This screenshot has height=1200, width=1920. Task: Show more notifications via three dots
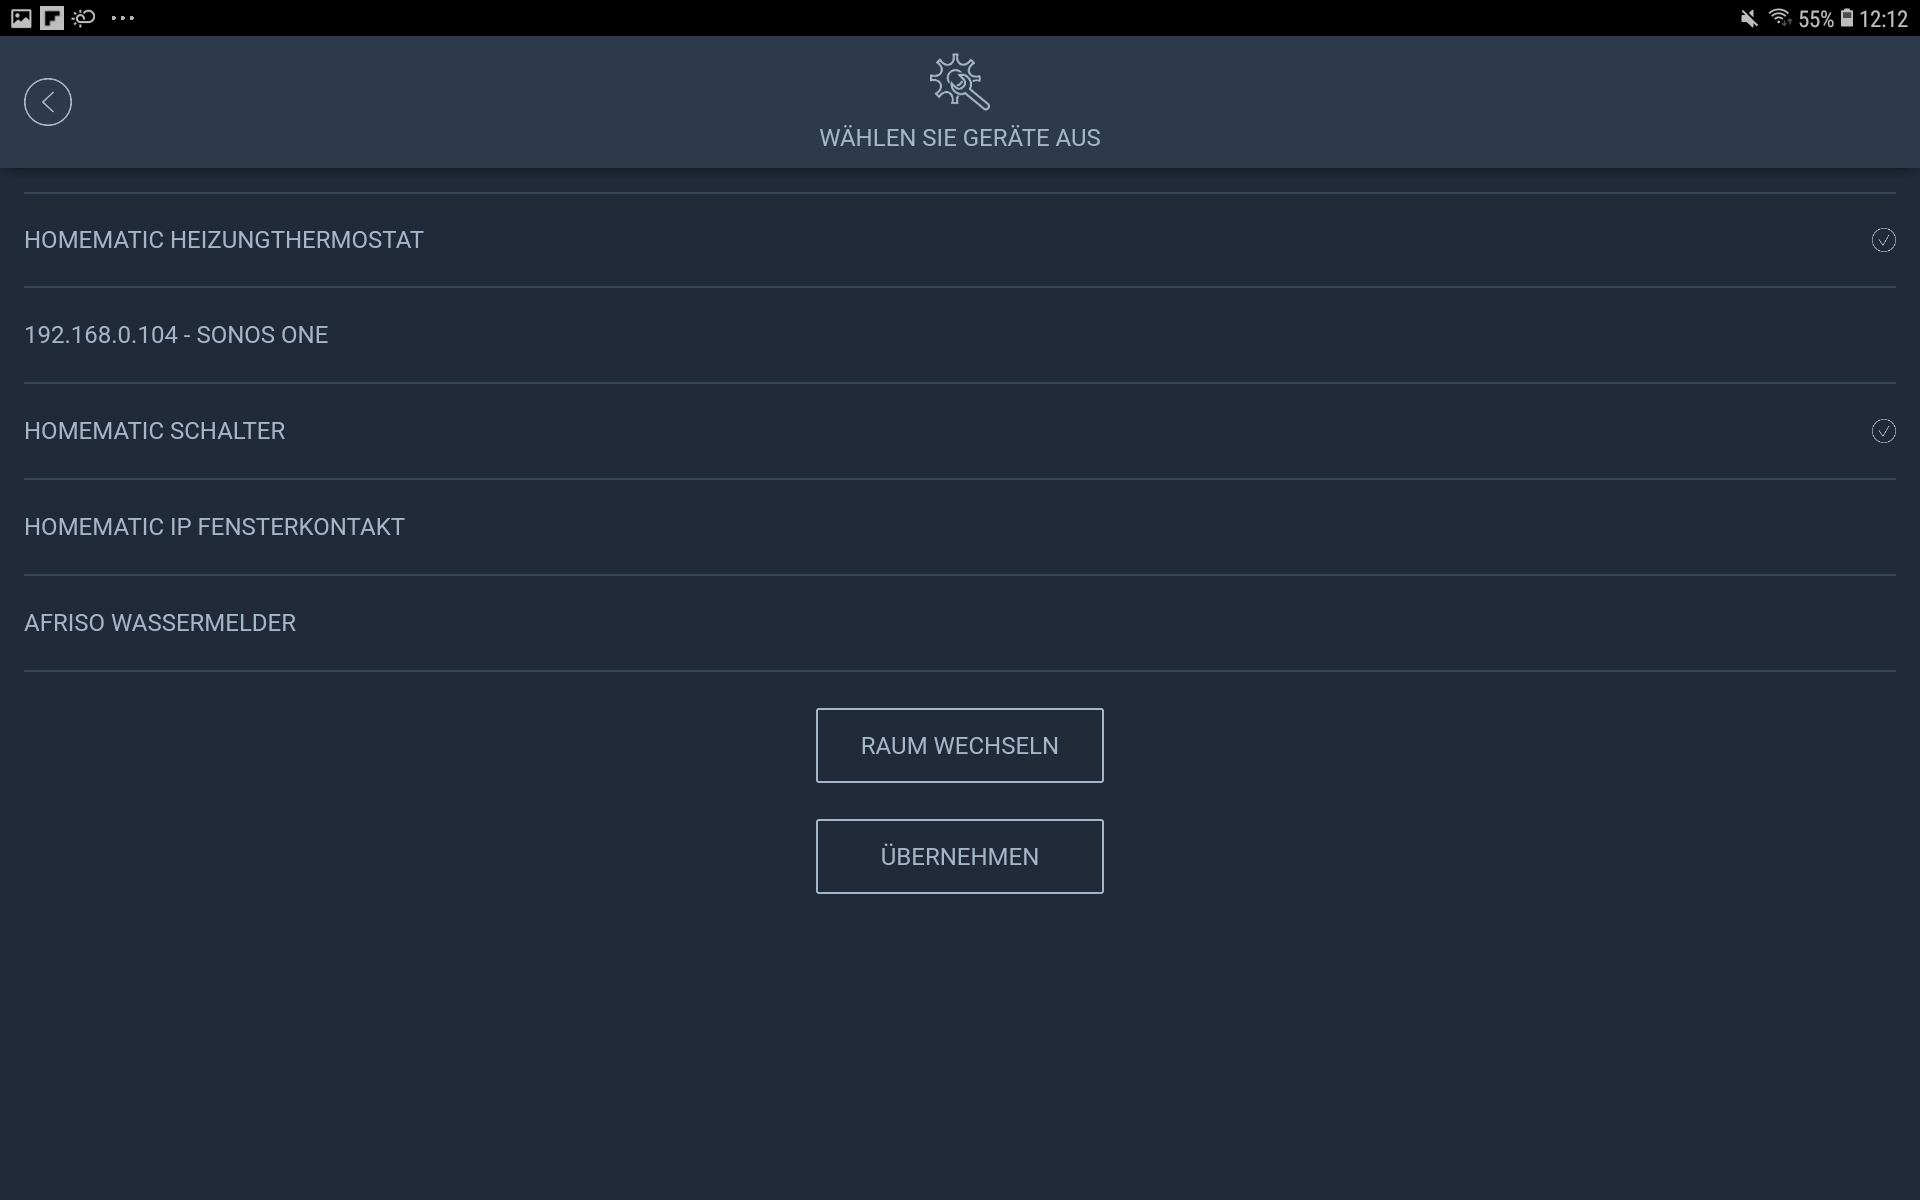click(x=122, y=18)
